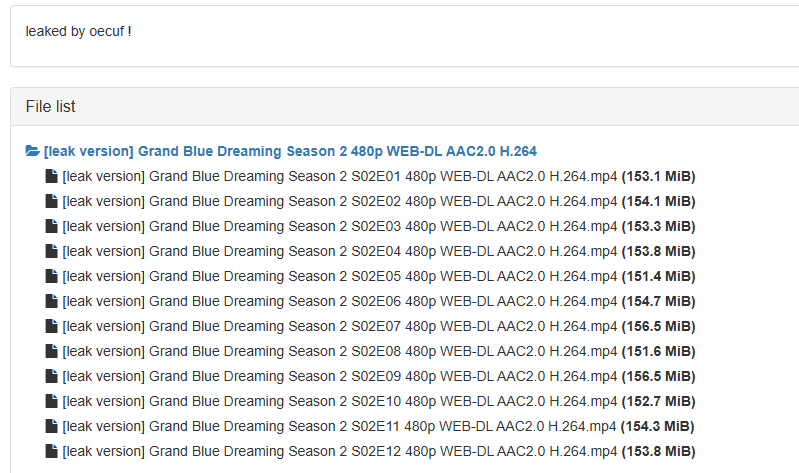
Task: Select the S02E07 file size 156.5 MiB
Action: 658,326
